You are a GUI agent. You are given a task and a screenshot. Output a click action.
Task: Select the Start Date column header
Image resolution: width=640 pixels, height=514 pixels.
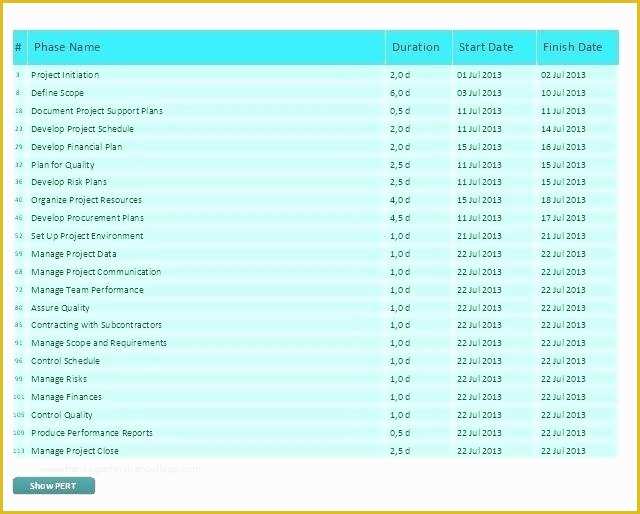494,47
